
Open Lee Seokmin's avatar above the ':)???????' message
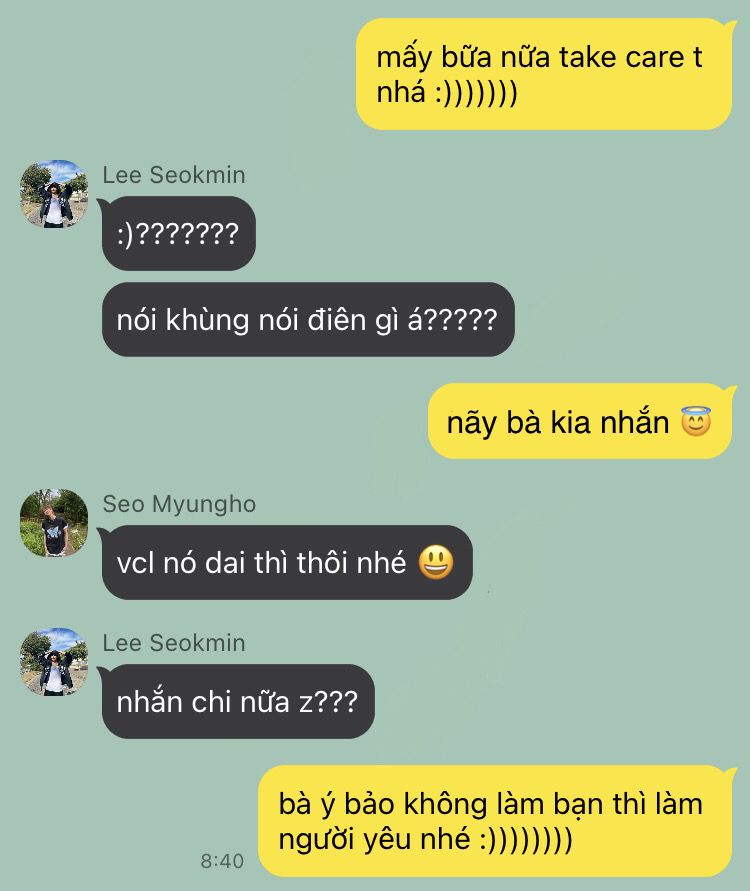[54, 194]
